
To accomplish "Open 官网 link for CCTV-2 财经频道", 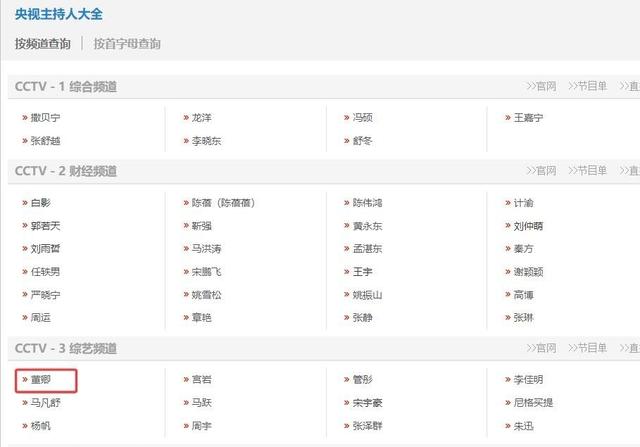I will [541, 170].
